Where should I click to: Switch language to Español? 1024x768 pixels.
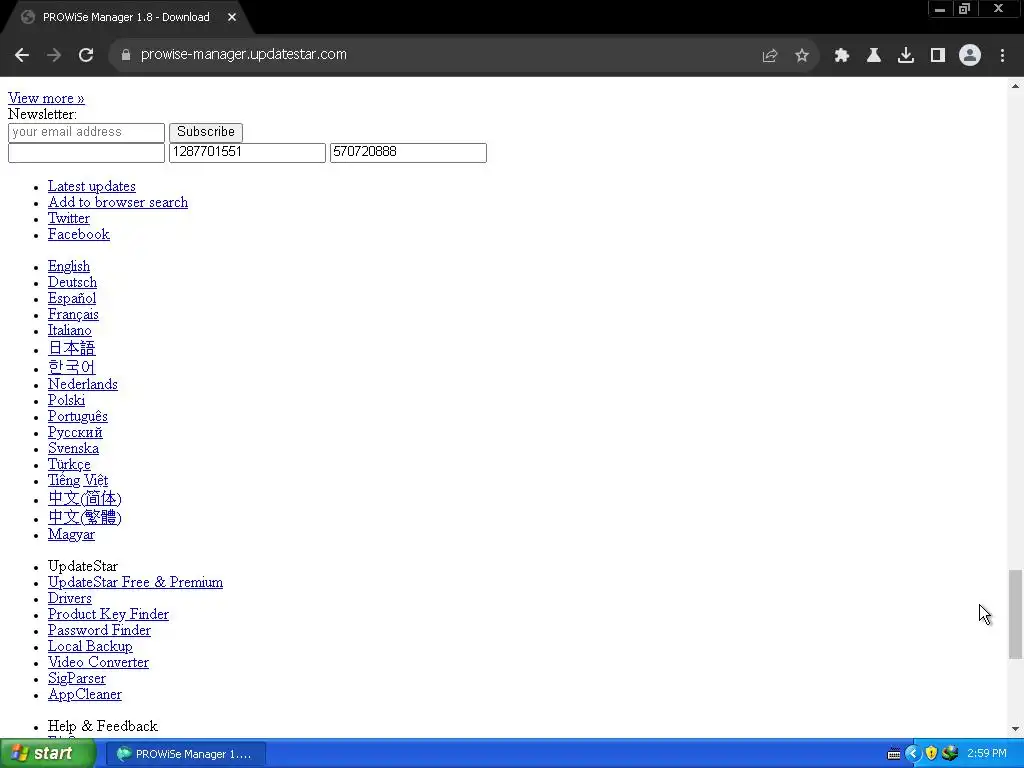pos(72,298)
